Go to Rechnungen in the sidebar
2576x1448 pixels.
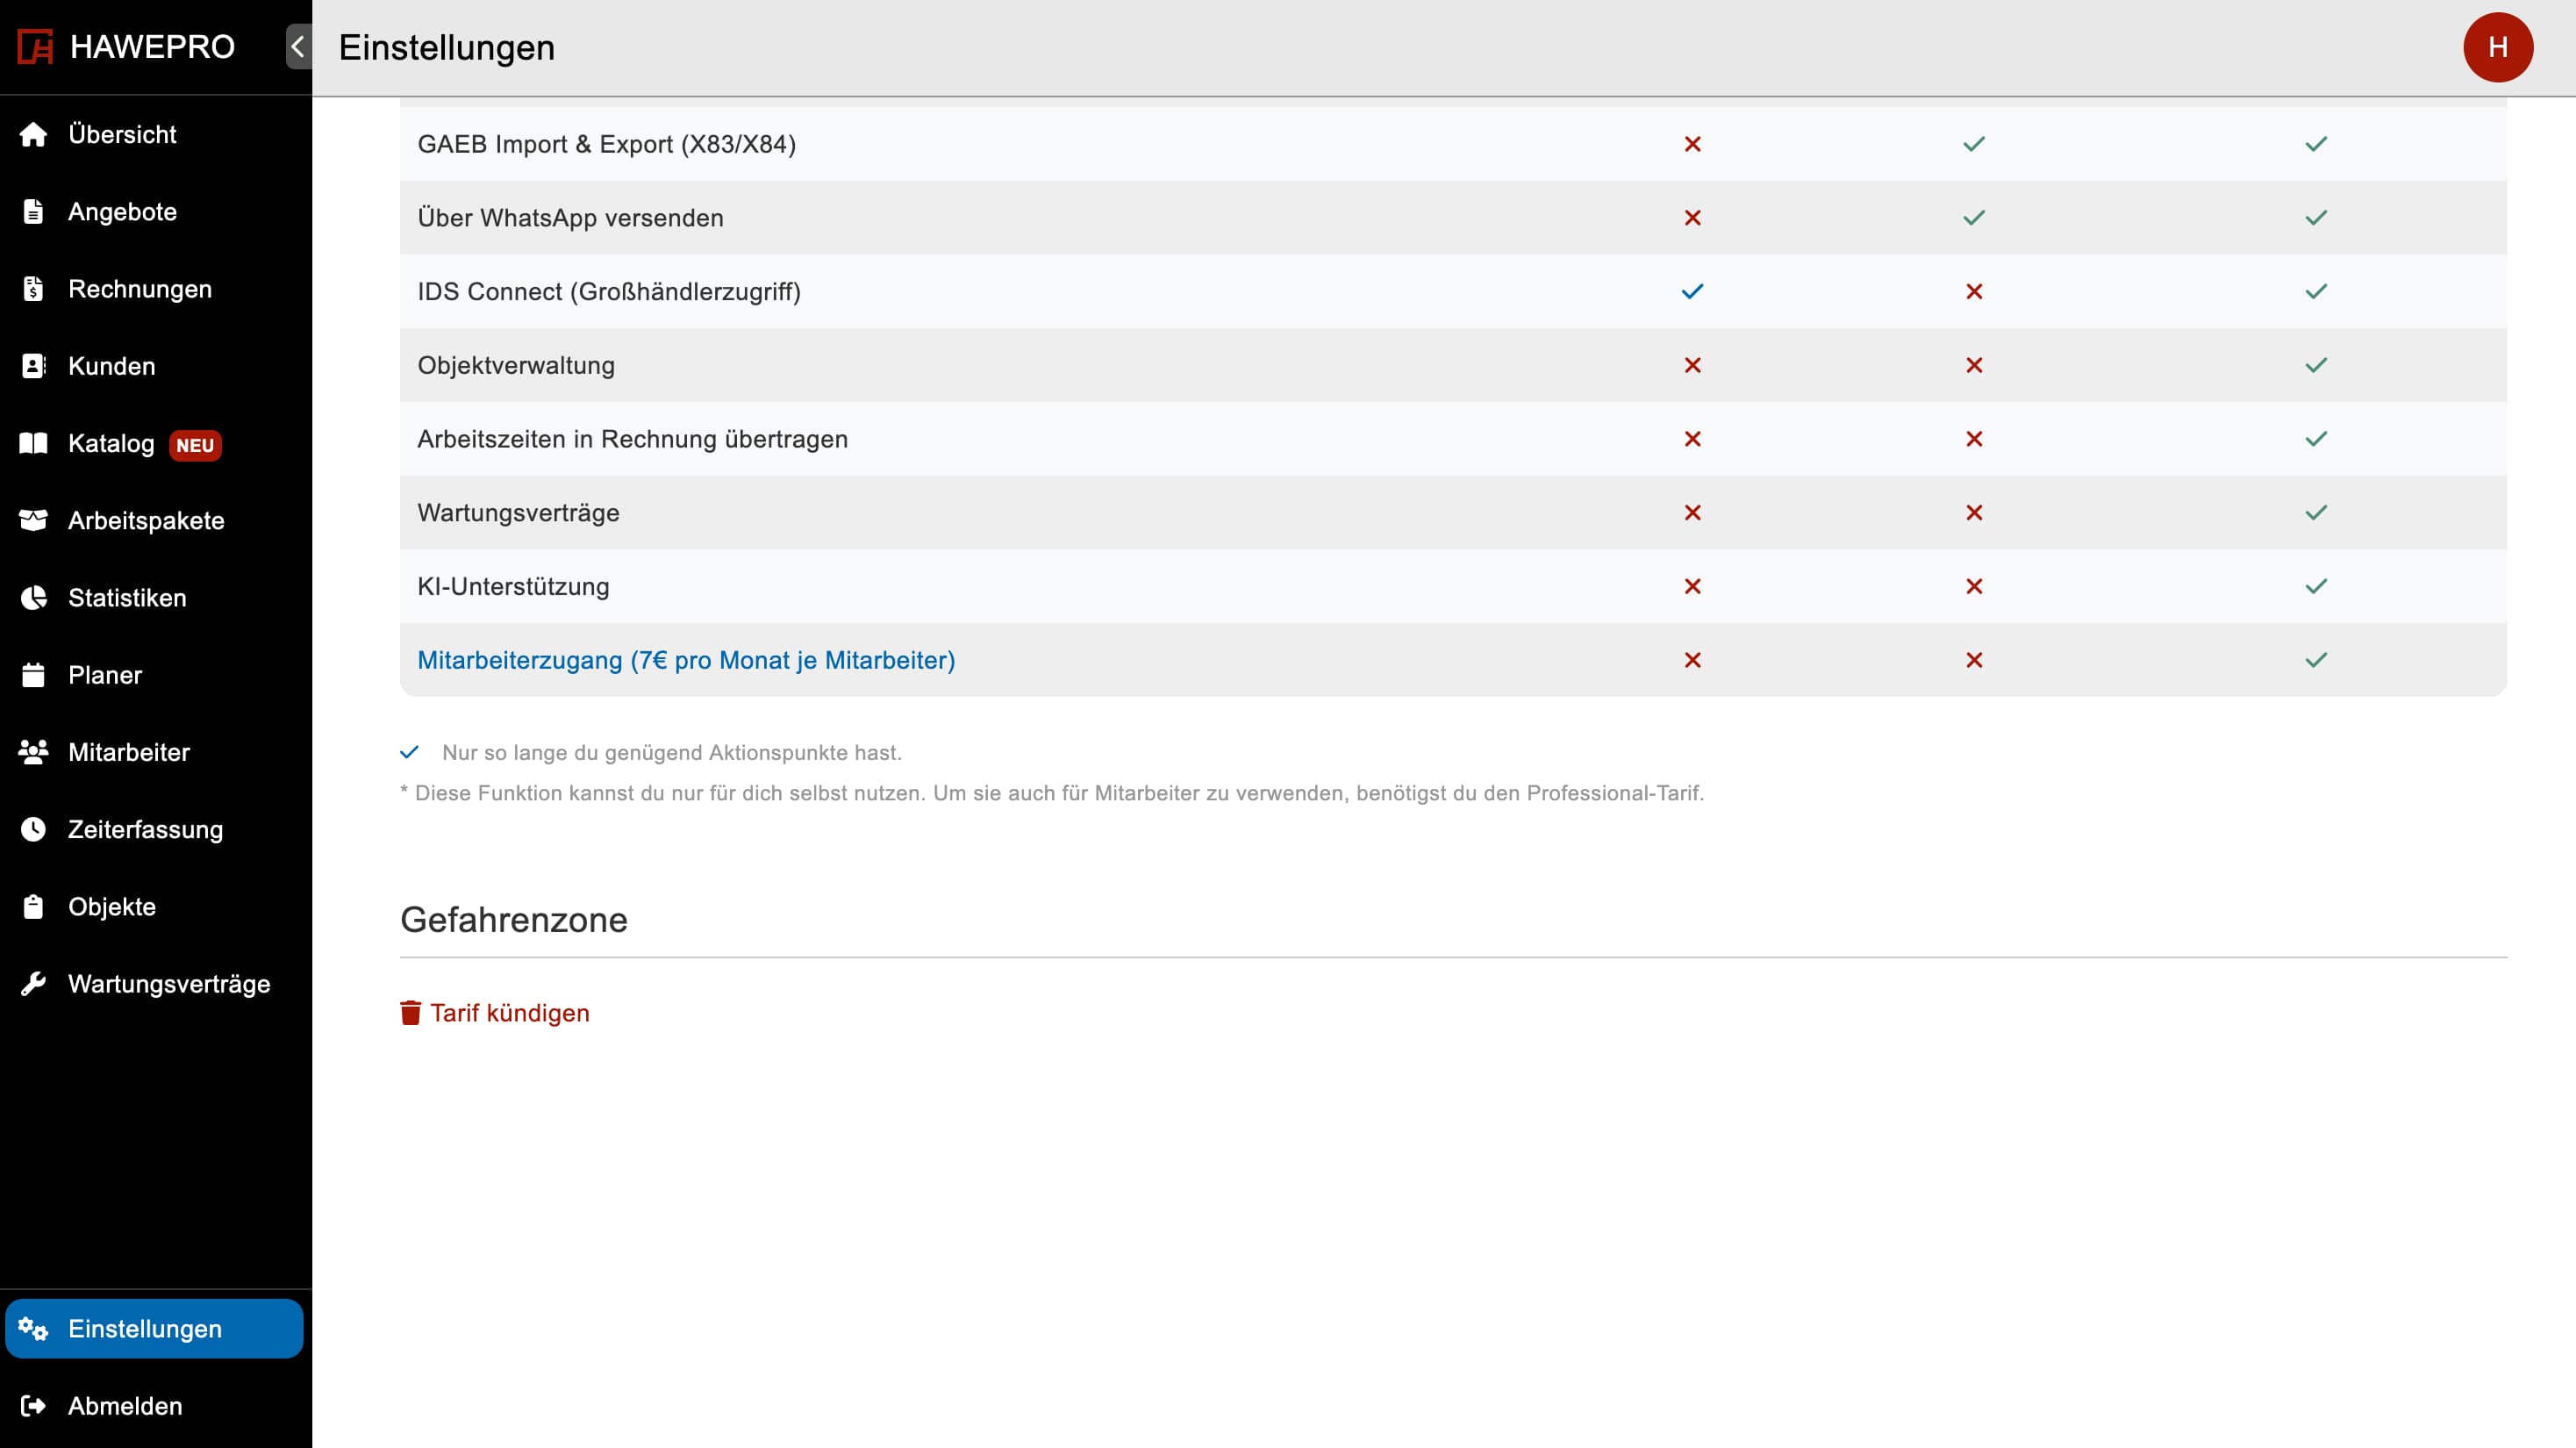coord(139,289)
